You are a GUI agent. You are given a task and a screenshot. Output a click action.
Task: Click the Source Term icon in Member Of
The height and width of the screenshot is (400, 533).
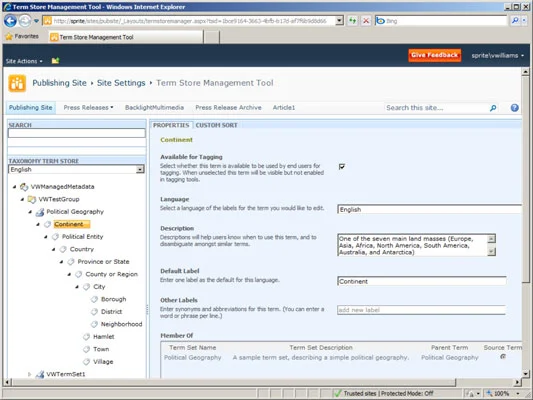tap(503, 356)
